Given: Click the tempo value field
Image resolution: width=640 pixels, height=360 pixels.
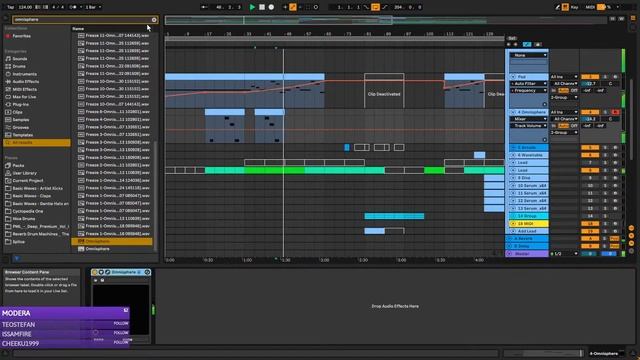Looking at the screenshot, I should (25, 7).
